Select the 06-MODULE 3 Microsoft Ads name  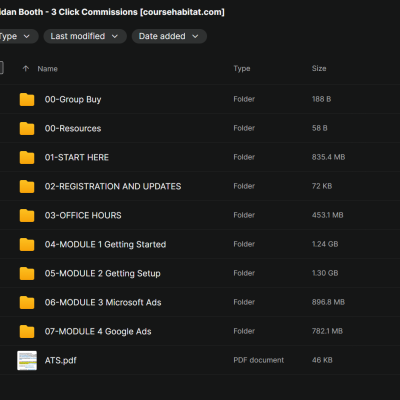click(x=103, y=302)
